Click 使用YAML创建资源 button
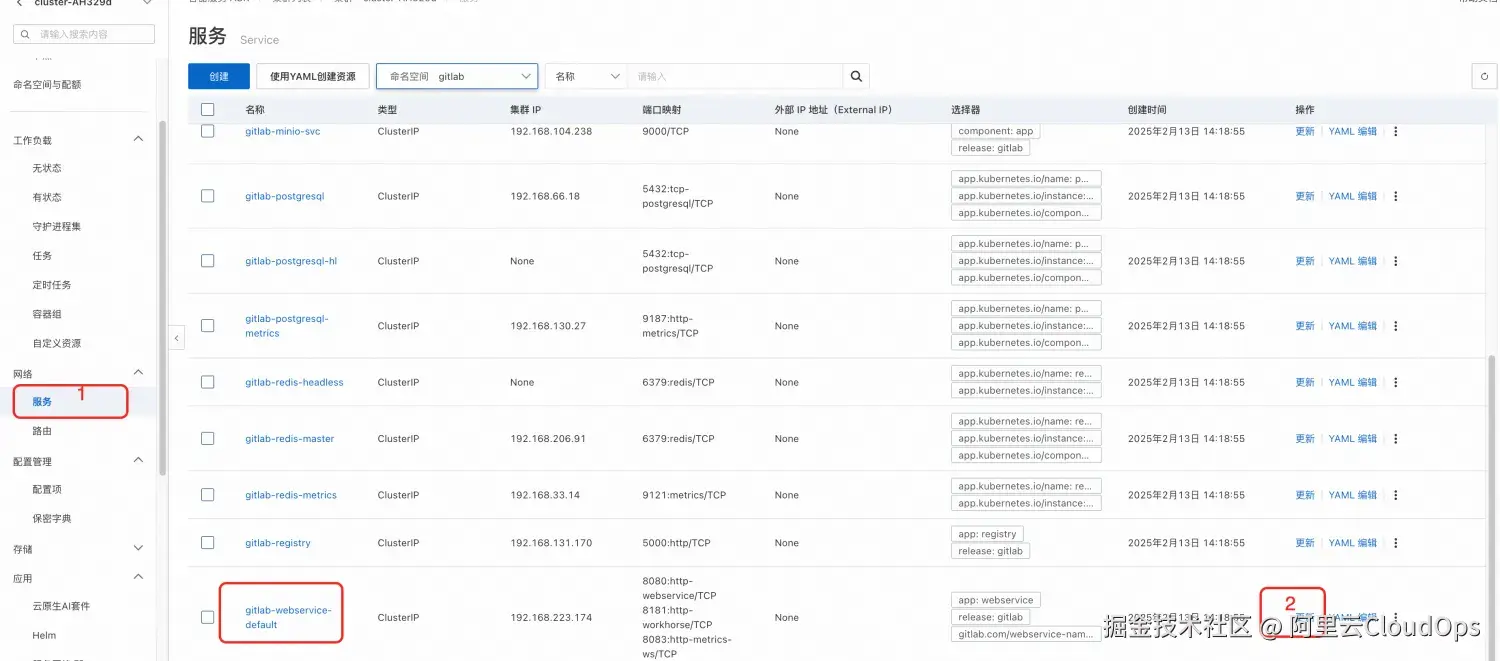This screenshot has width=1500, height=661. point(313,76)
